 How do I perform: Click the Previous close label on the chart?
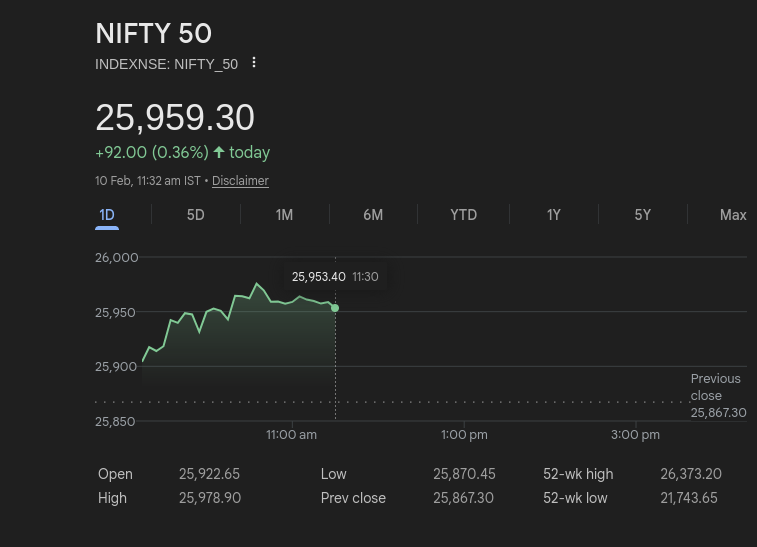pyautogui.click(x=716, y=387)
